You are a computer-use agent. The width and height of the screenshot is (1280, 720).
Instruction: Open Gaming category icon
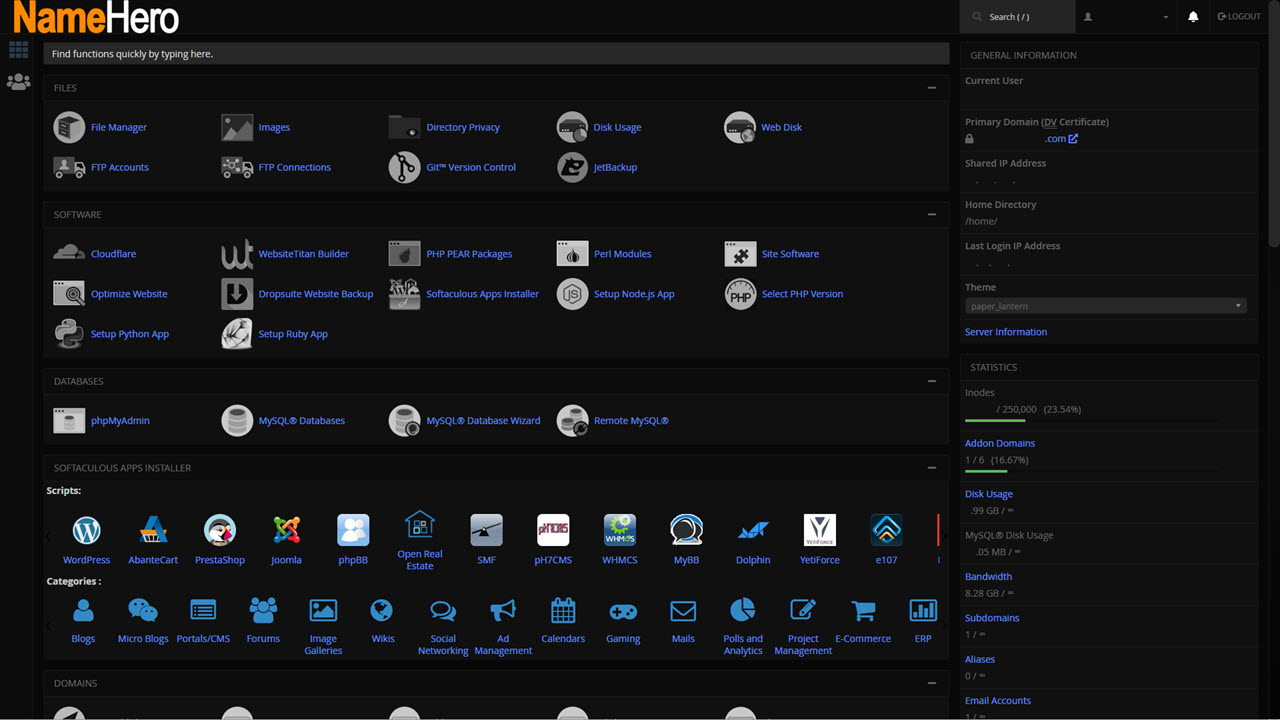tap(623, 610)
